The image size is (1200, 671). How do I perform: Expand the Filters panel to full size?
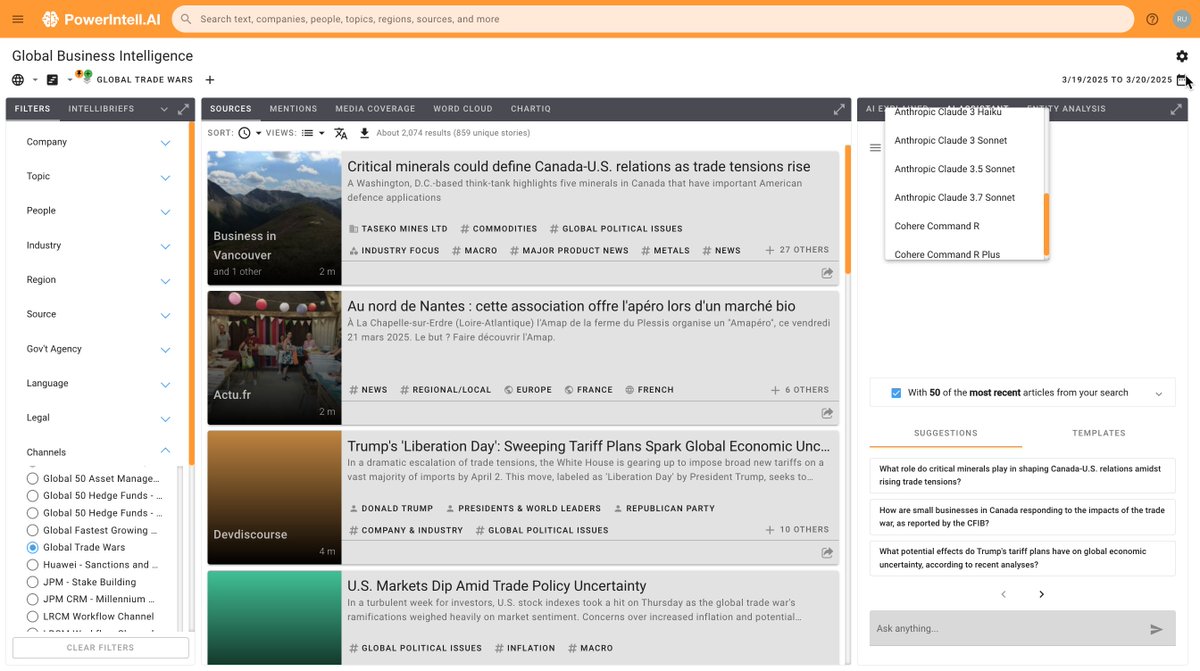coord(184,109)
